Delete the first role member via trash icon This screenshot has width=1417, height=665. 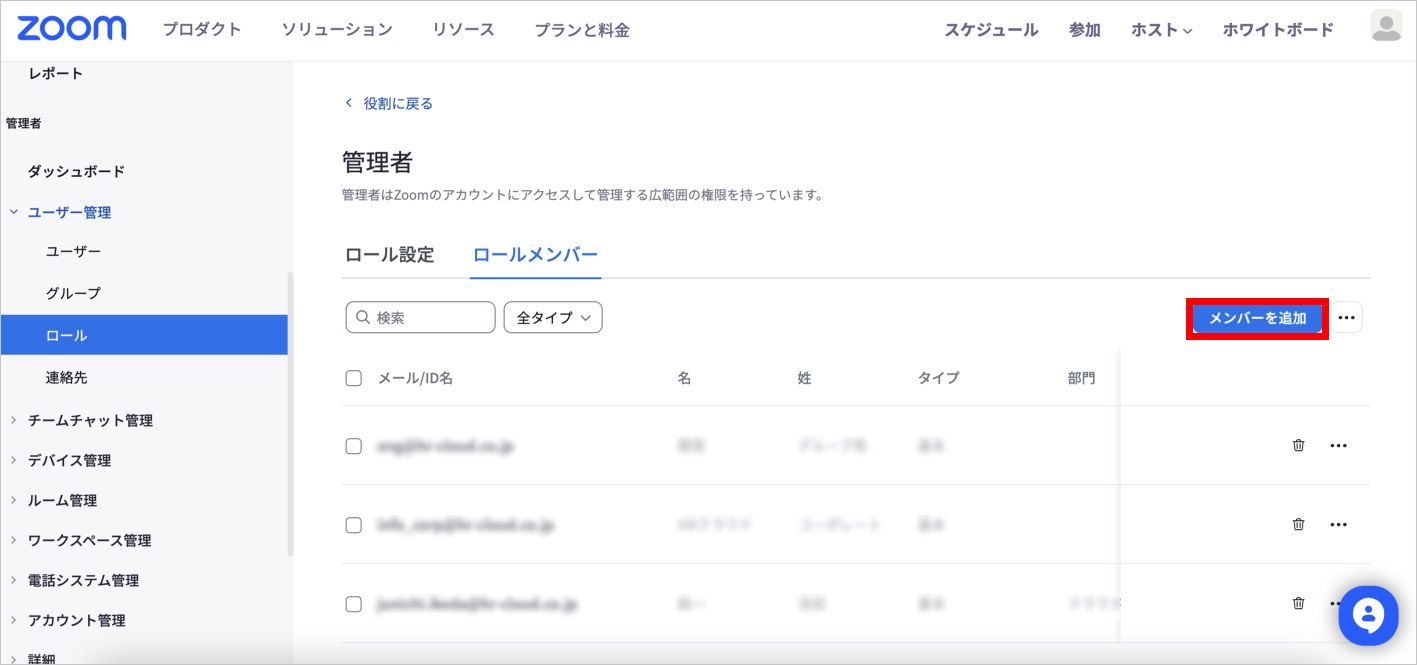pos(1298,445)
